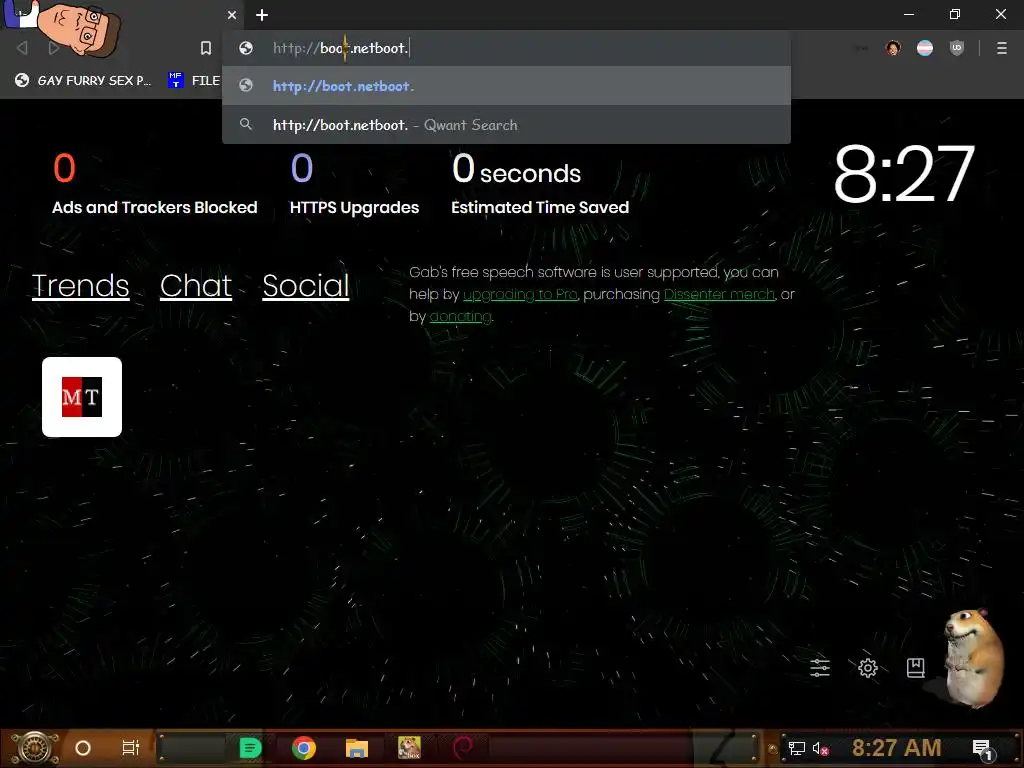
Task: Choose the Qwant Search suggestion for boot.netboot
Action: (x=506, y=124)
